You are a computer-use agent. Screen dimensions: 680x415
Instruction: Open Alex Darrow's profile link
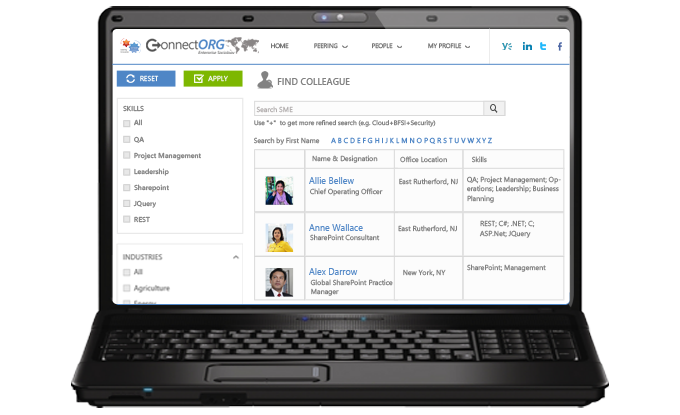pos(333,272)
